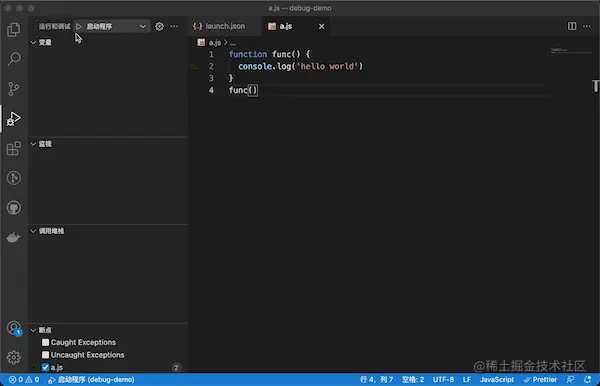This screenshot has width=600, height=386.
Task: Change end of line via LF indicator
Action: 467,380
